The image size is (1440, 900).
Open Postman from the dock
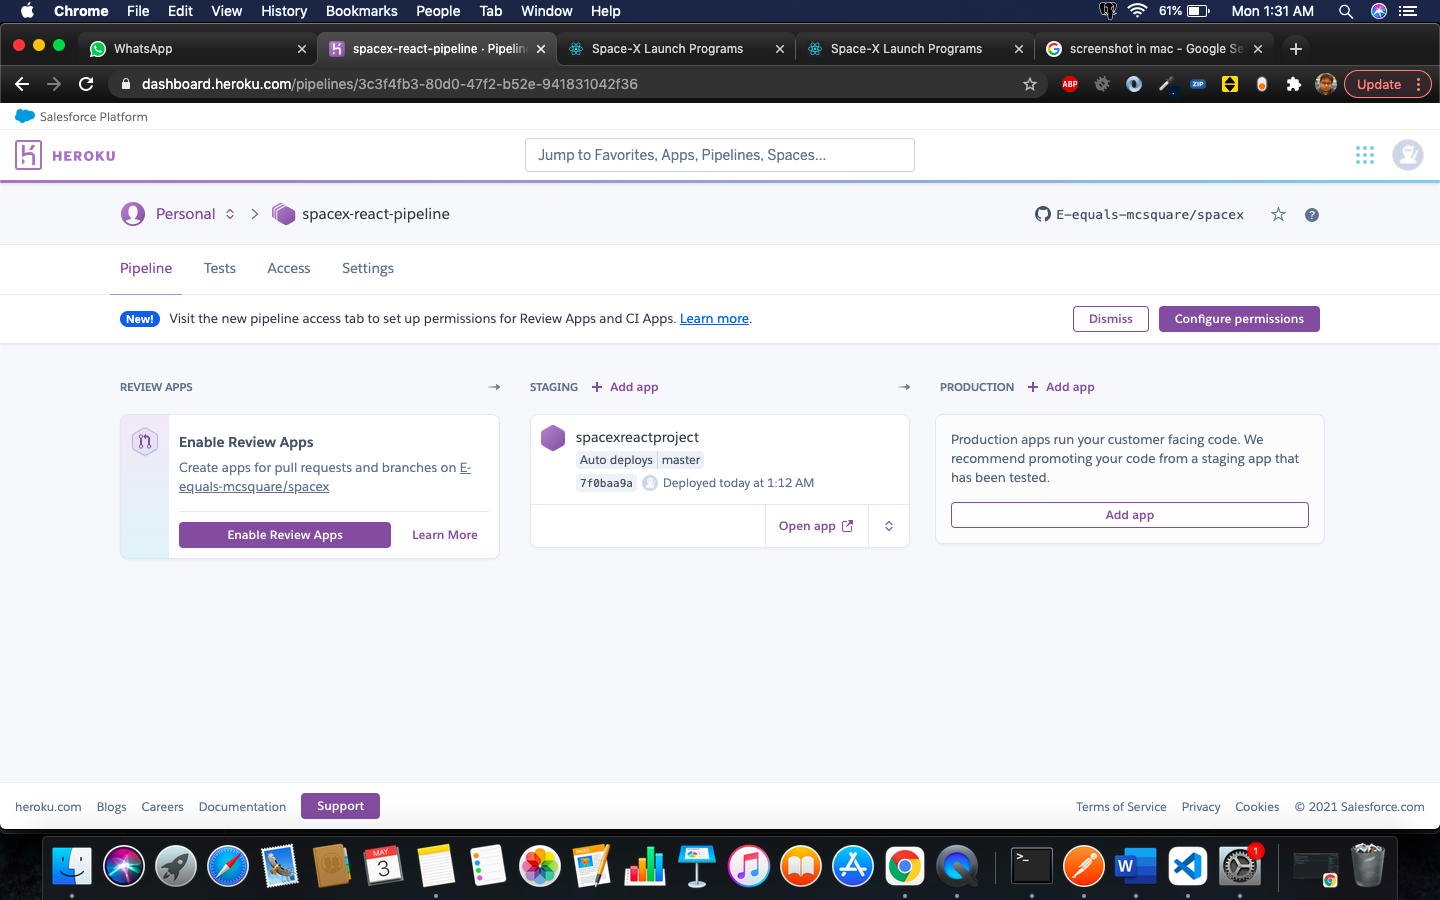pyautogui.click(x=1084, y=866)
